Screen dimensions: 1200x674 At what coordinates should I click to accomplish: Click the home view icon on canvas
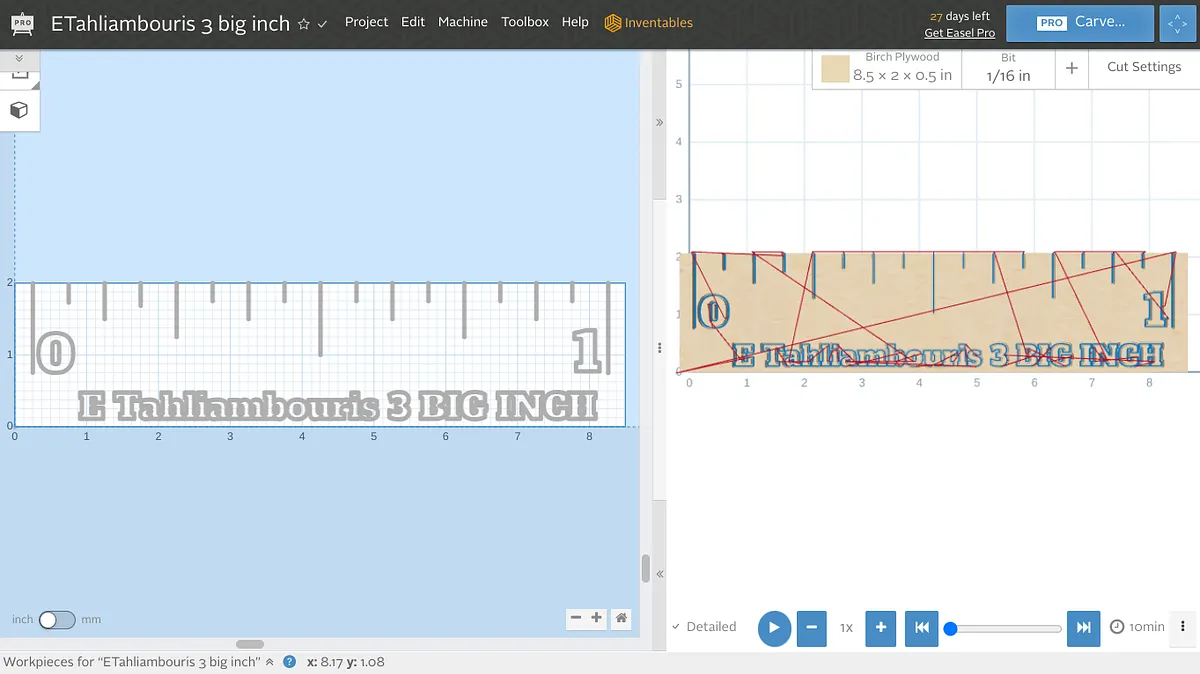tap(621, 618)
